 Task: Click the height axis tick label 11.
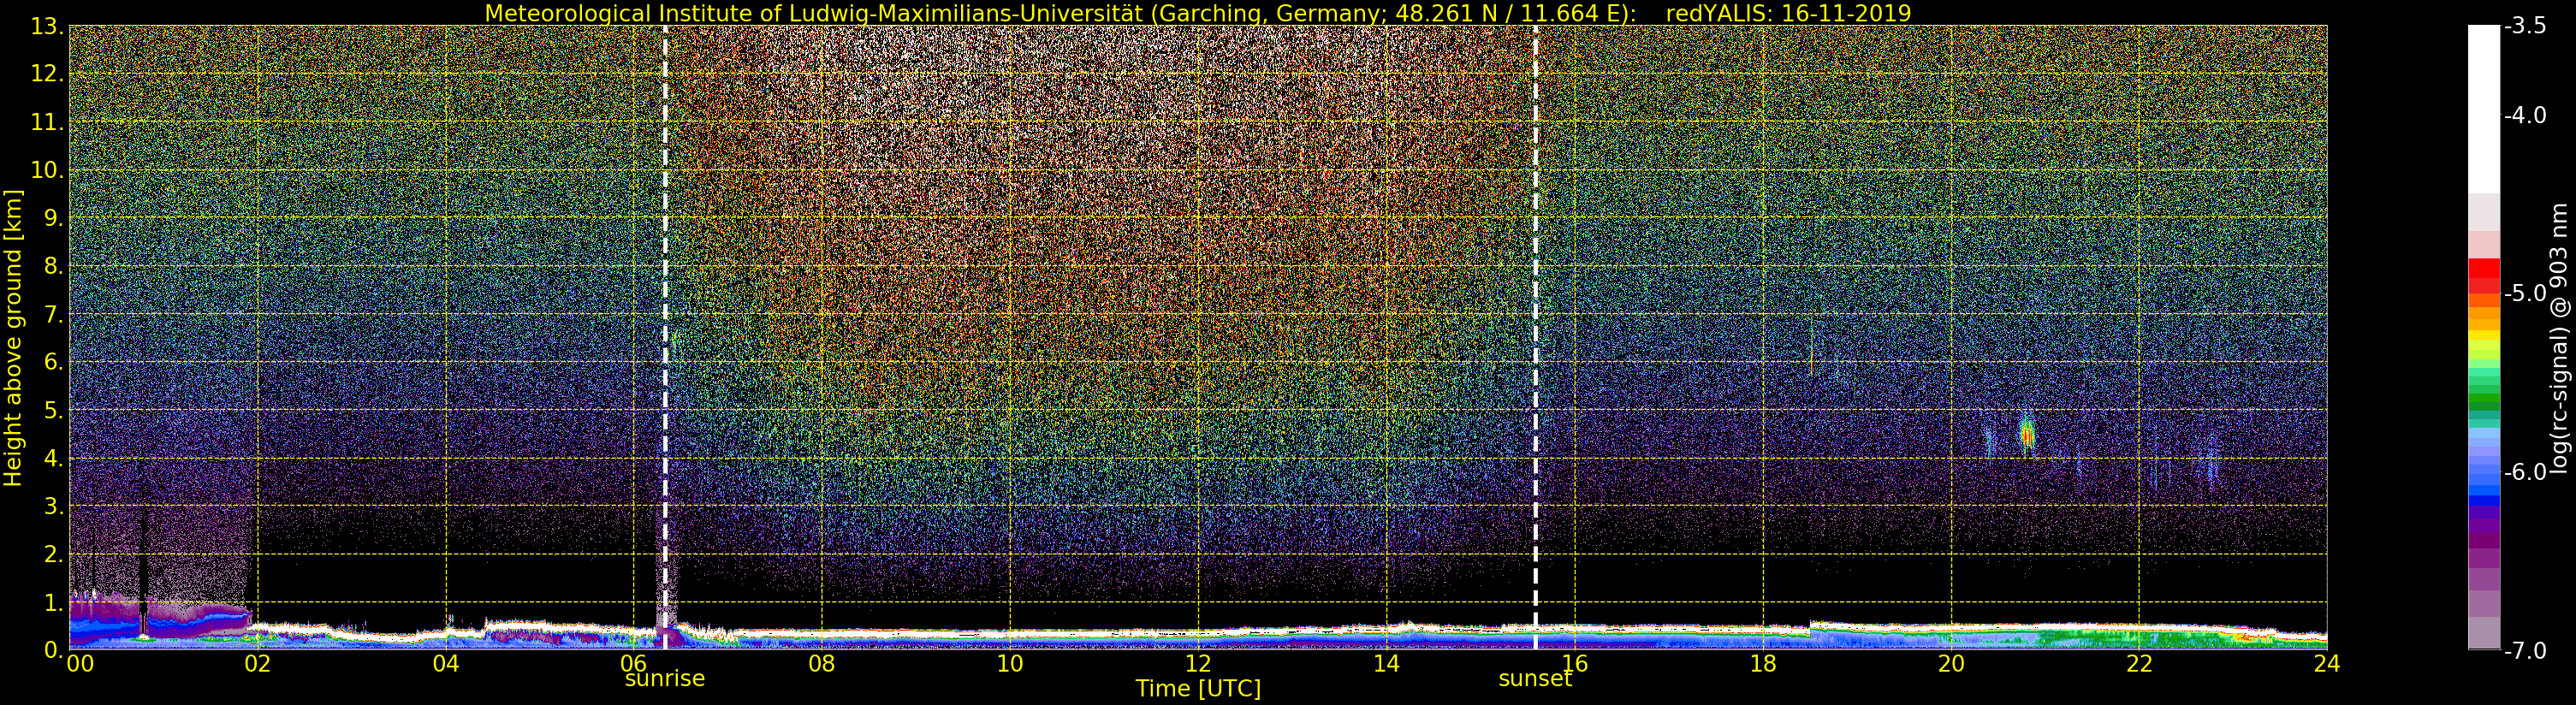[x=48, y=122]
